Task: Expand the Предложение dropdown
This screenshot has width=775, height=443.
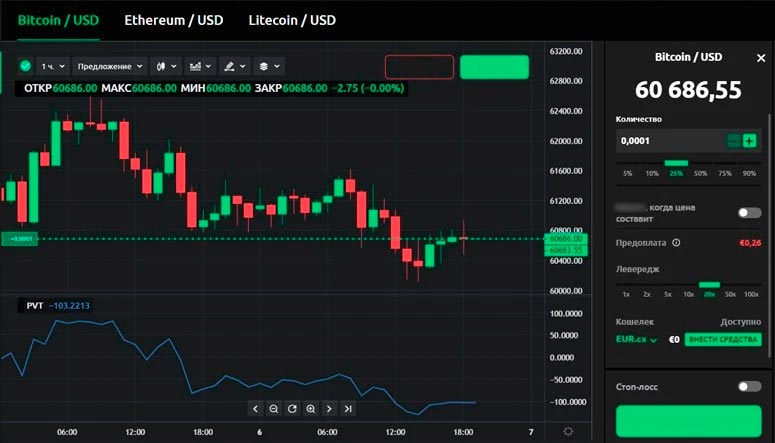Action: coord(110,66)
